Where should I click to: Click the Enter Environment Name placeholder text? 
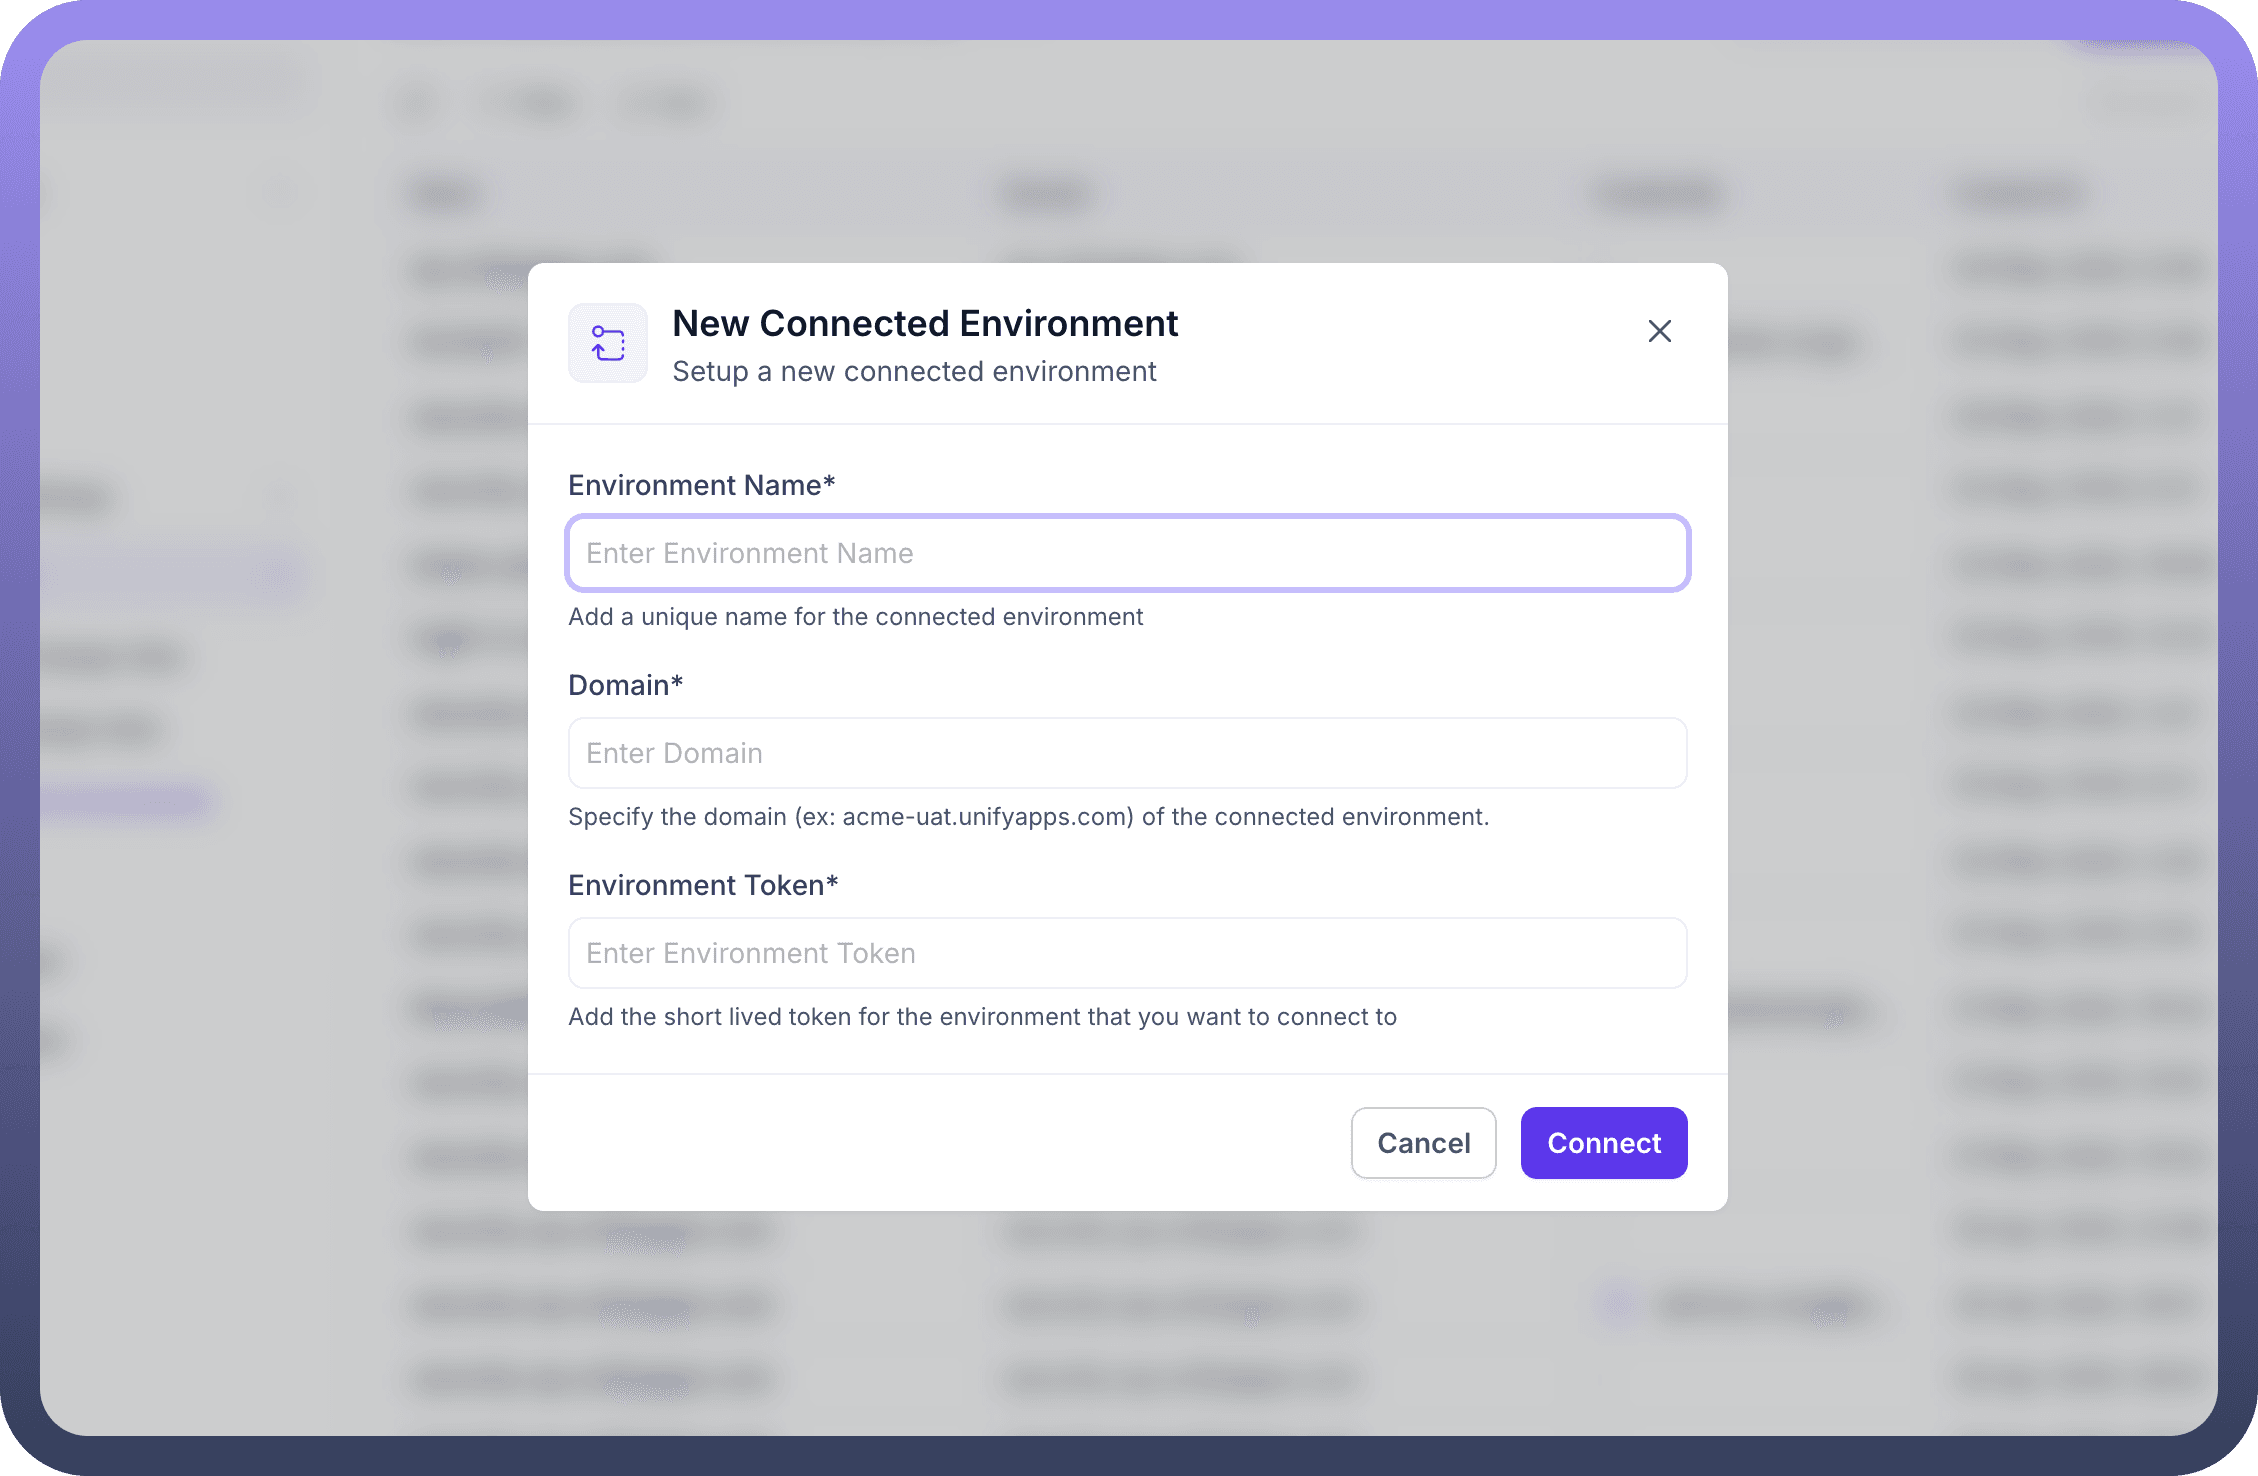(750, 553)
